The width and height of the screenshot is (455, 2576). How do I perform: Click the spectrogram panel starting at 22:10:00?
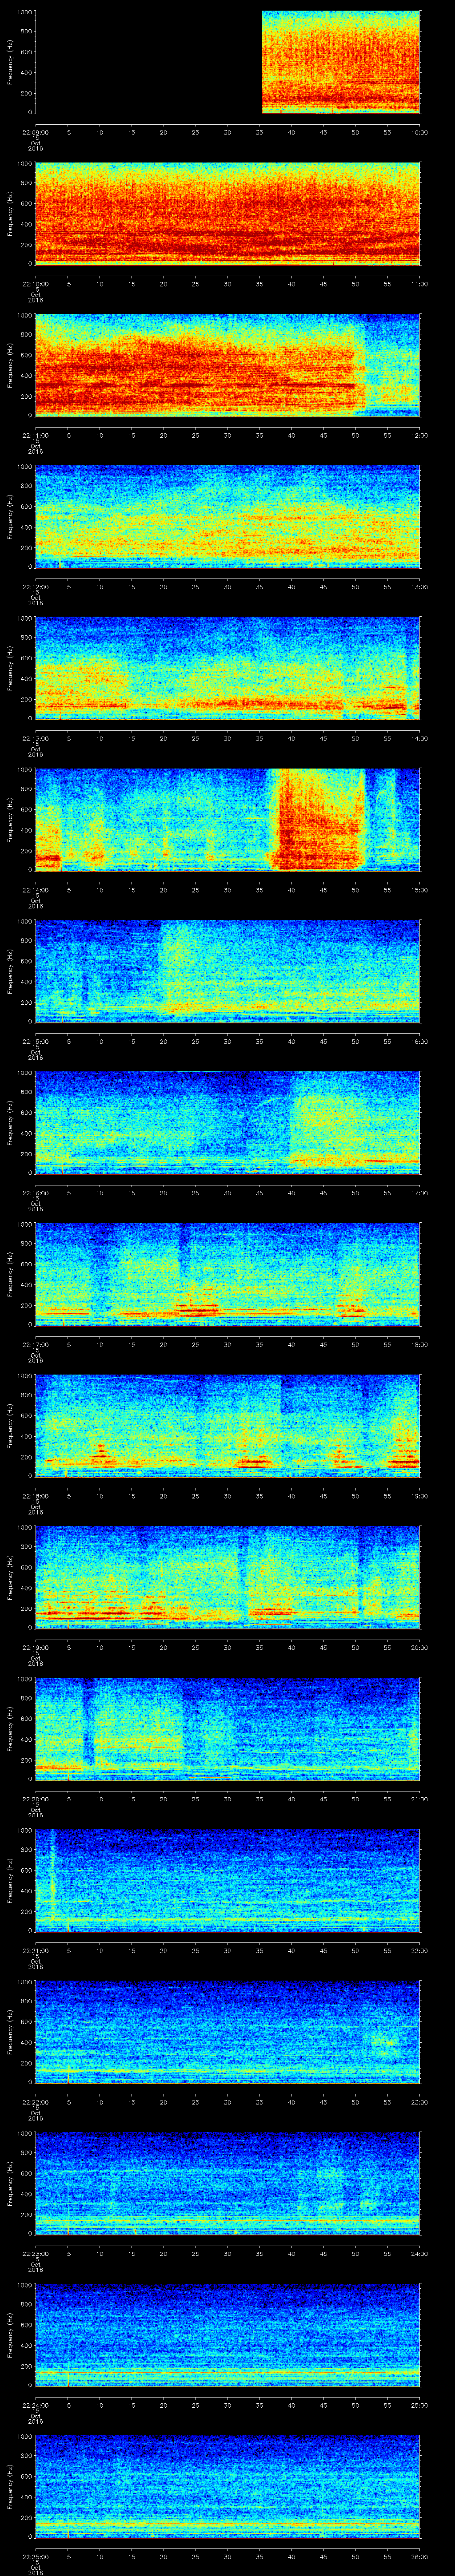pyautogui.click(x=228, y=213)
